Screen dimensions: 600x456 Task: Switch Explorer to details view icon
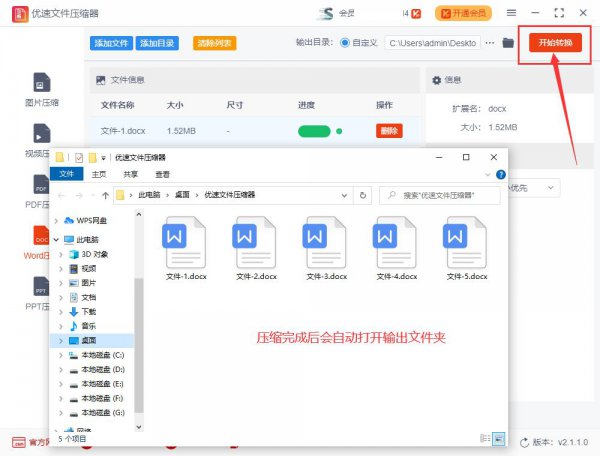coord(485,438)
